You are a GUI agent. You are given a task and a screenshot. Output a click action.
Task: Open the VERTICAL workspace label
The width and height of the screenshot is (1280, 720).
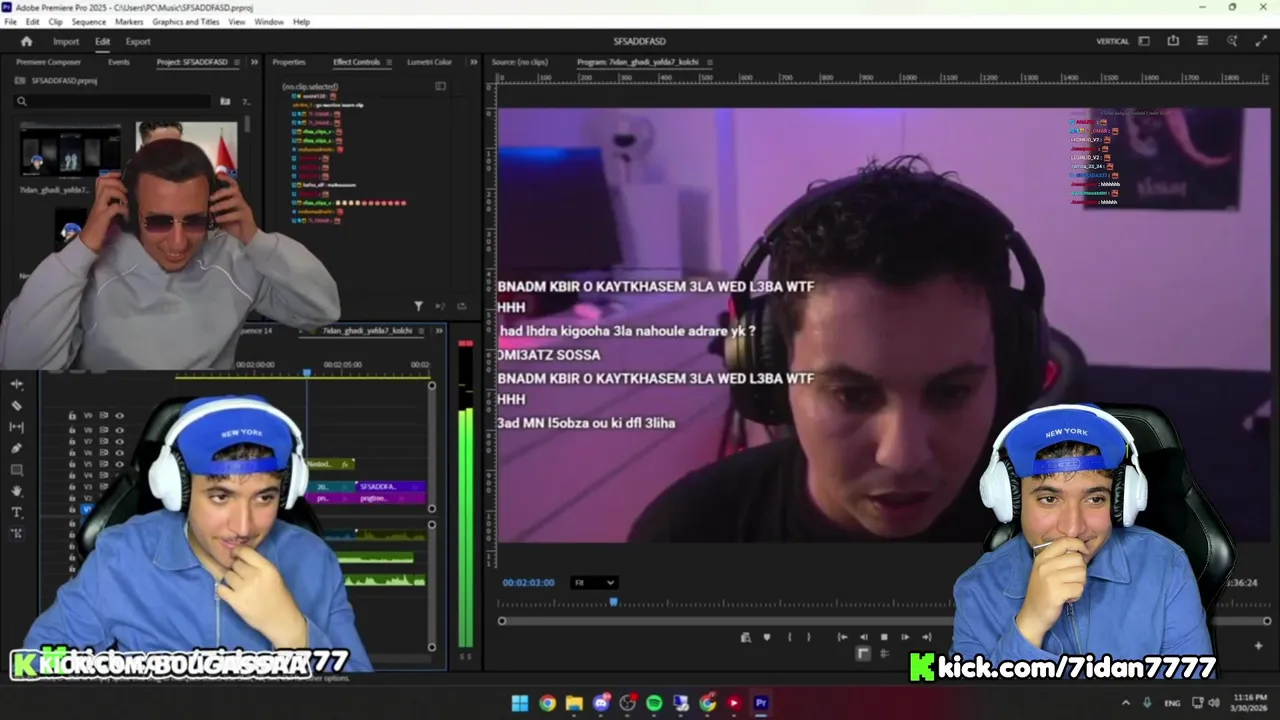click(1112, 41)
